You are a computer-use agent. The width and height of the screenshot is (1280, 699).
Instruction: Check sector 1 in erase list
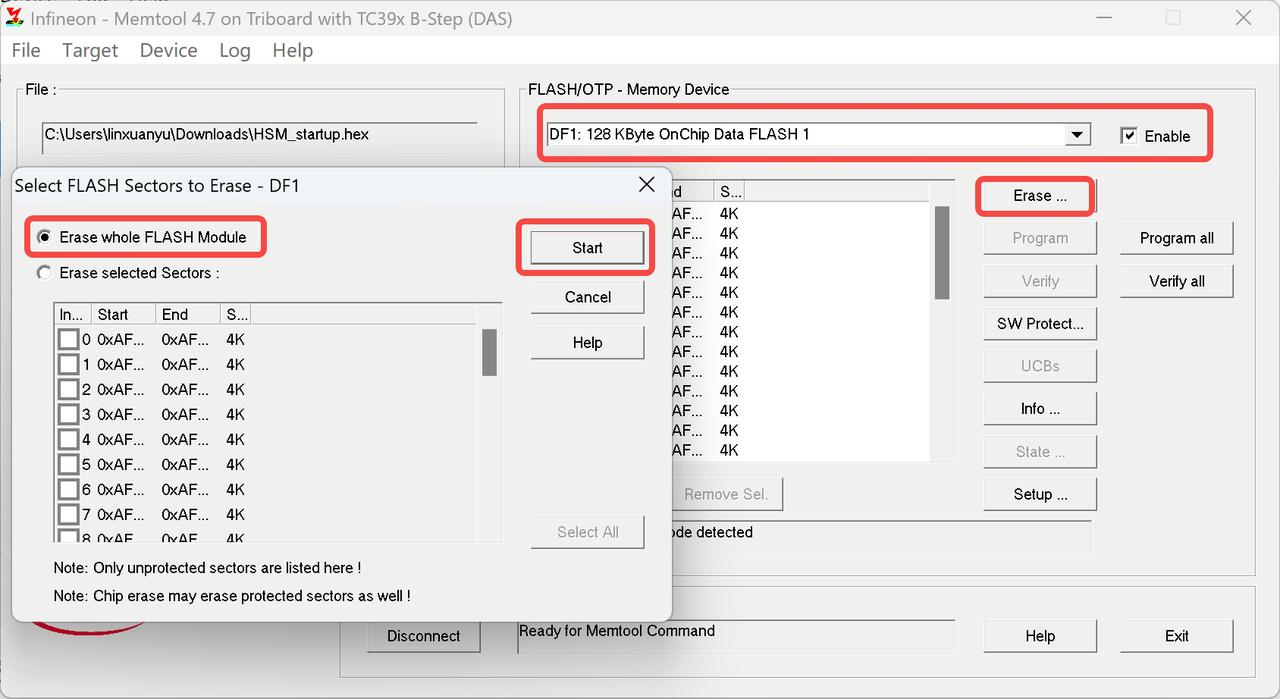point(68,364)
